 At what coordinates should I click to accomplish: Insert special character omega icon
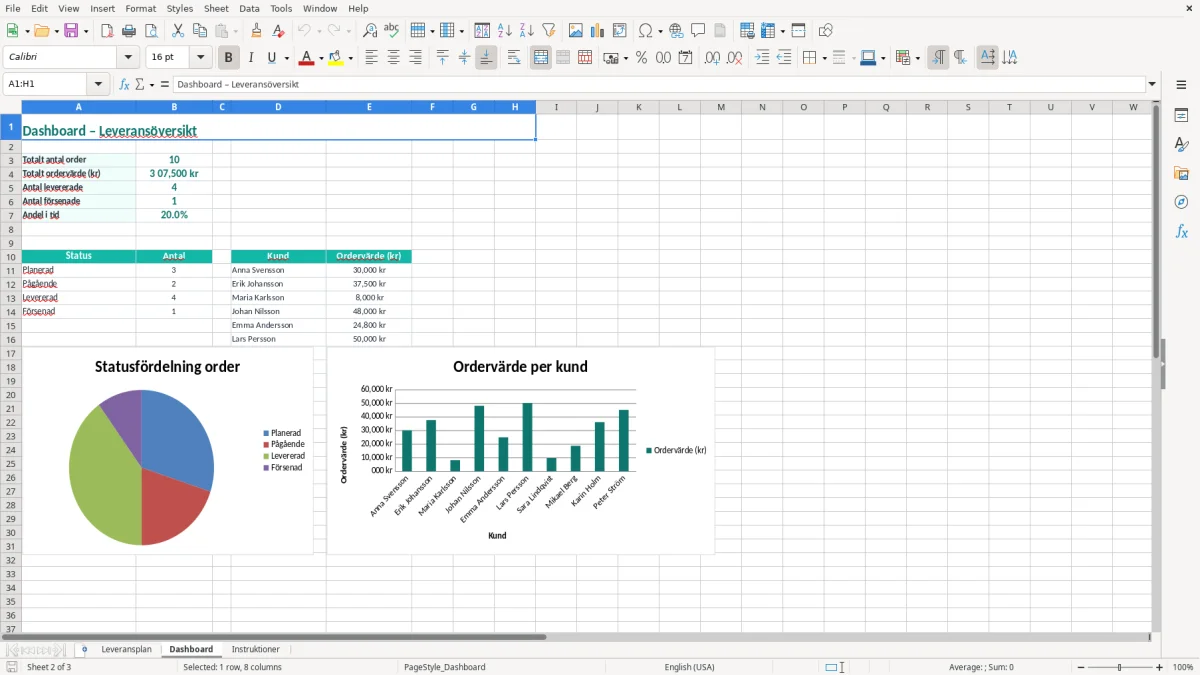pos(645,31)
